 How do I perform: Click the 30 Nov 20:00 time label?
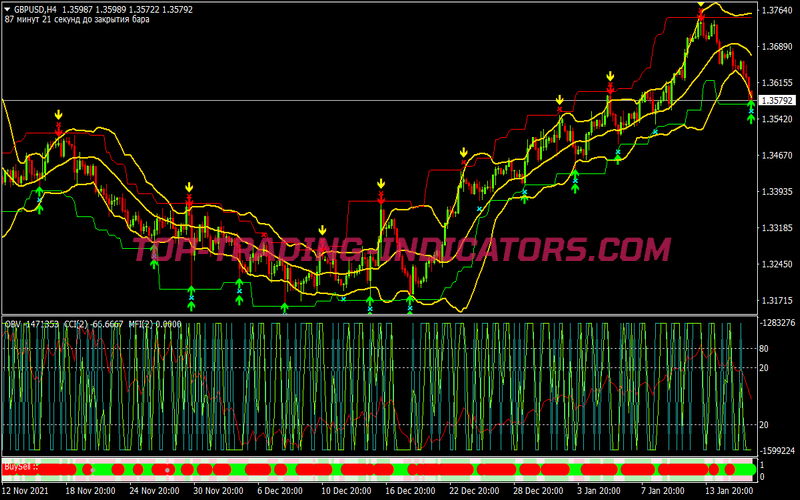219,491
